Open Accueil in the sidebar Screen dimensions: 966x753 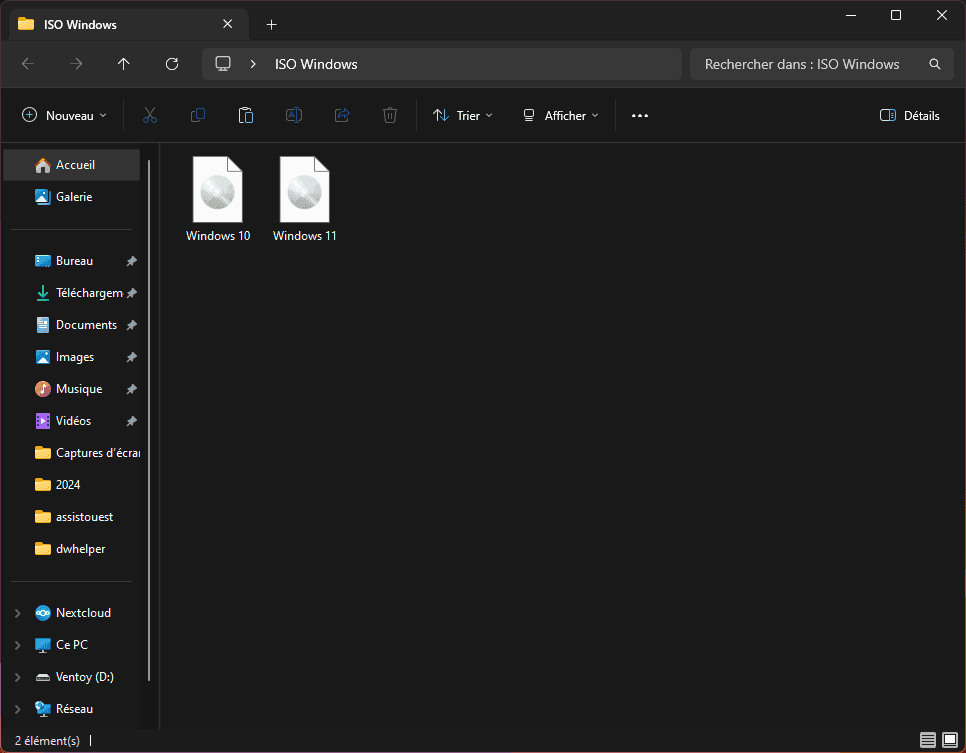pos(71,165)
